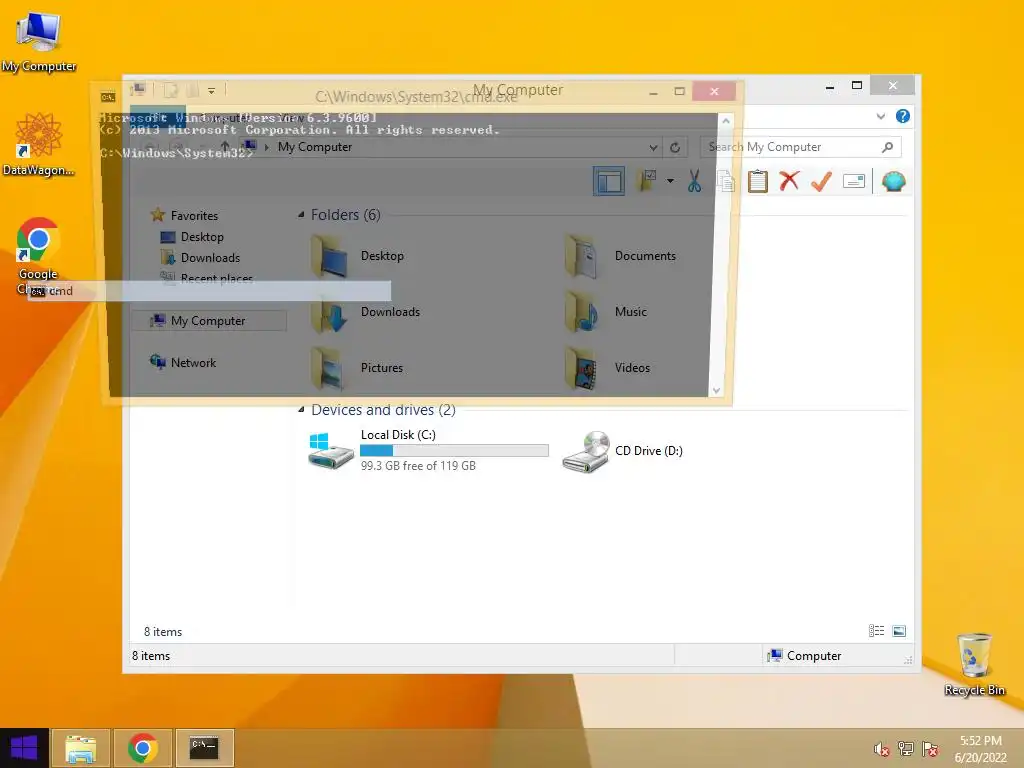Select the Pictures folder
Image resolution: width=1024 pixels, height=768 pixels.
click(x=358, y=368)
